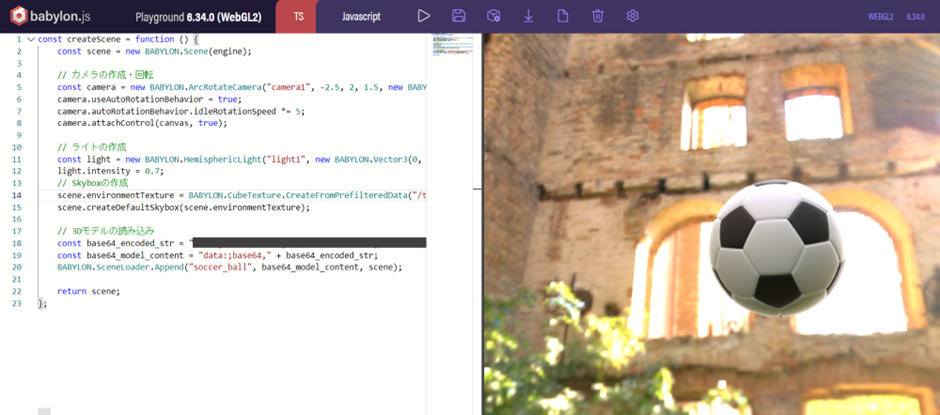
Task: Click the '// 3Dモデルの読み込み' comment
Action: (105, 231)
